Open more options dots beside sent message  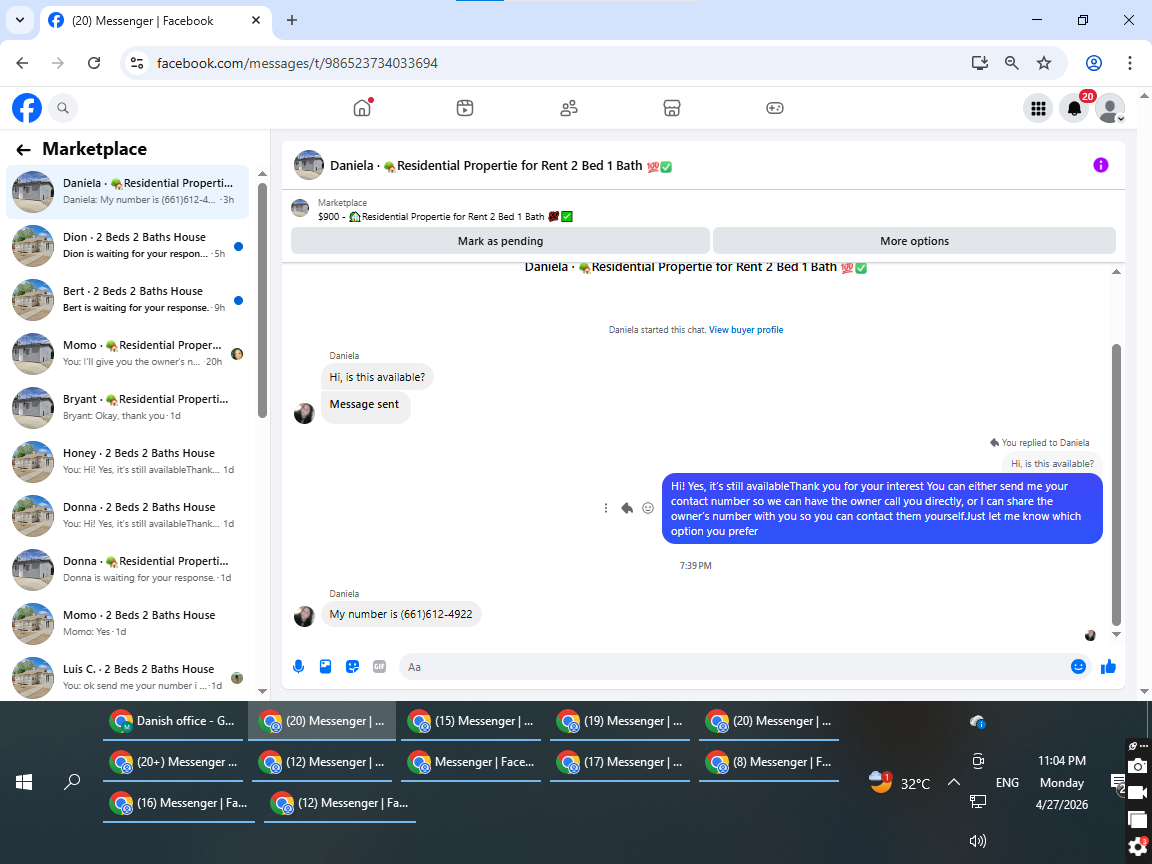(x=605, y=508)
